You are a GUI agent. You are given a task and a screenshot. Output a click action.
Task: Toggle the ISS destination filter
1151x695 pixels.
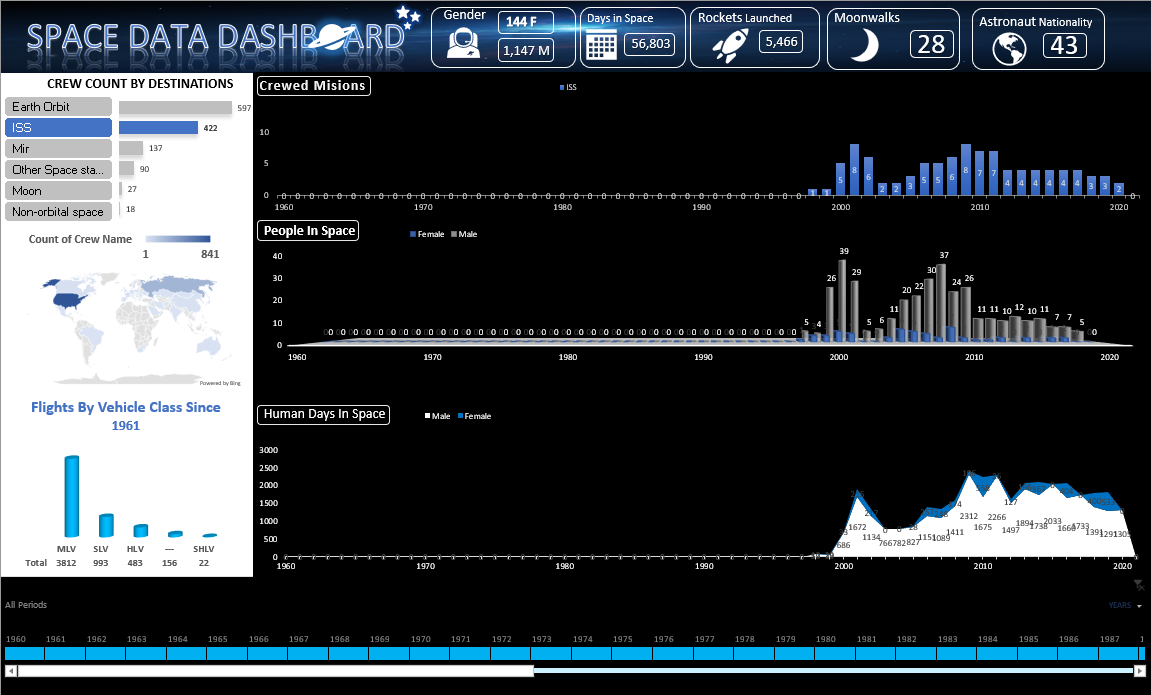[x=58, y=126]
